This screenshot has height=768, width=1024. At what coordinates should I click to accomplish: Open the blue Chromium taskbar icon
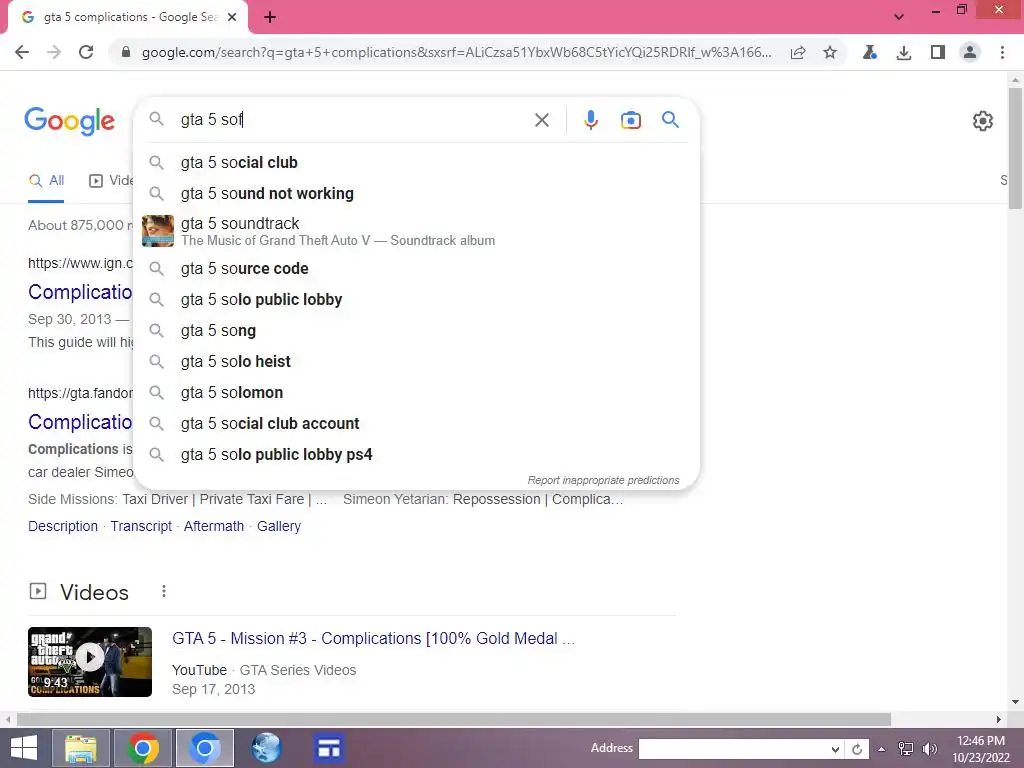point(204,748)
